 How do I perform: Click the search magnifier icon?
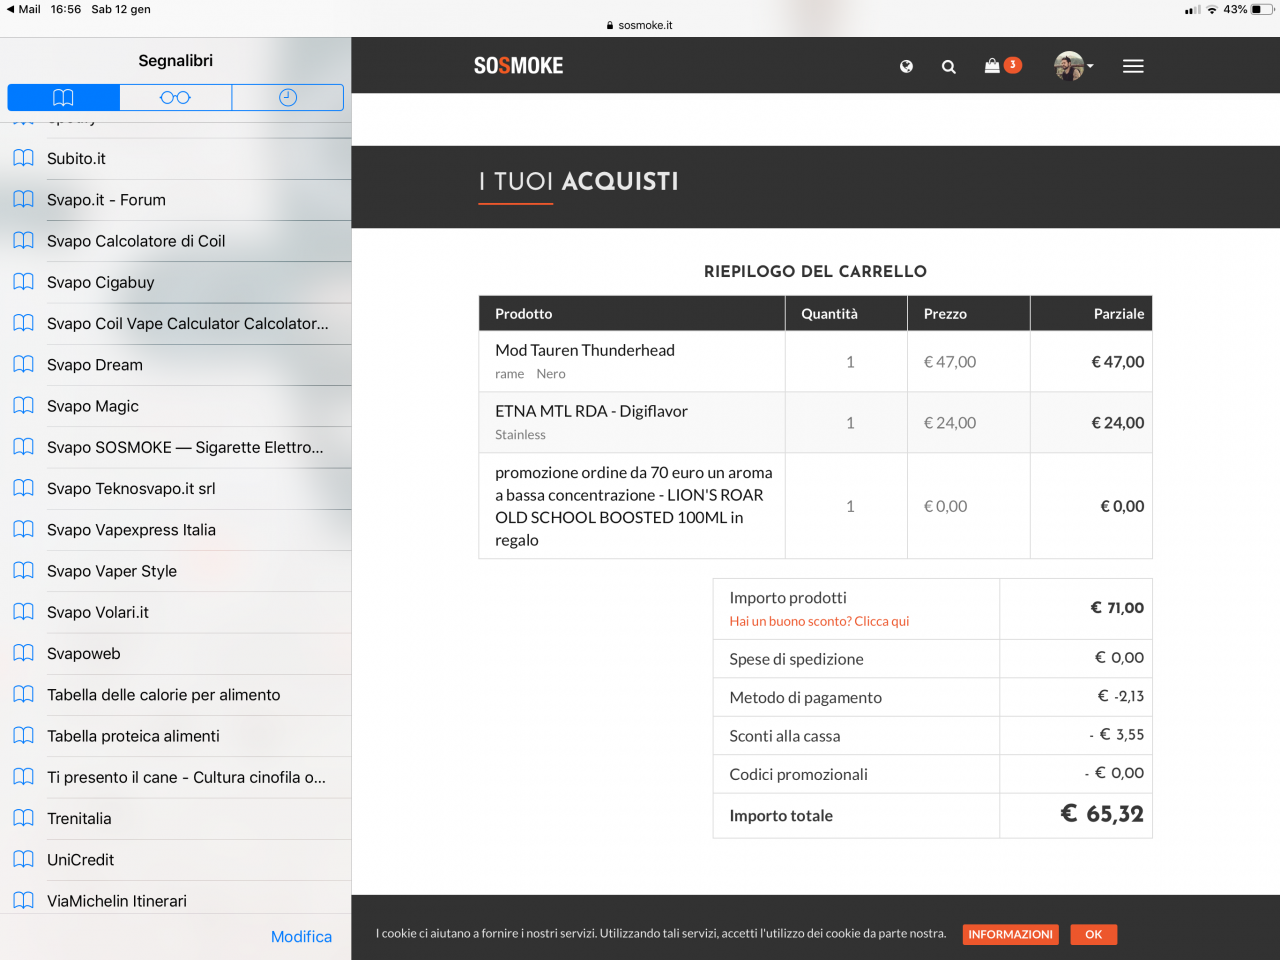coord(949,67)
